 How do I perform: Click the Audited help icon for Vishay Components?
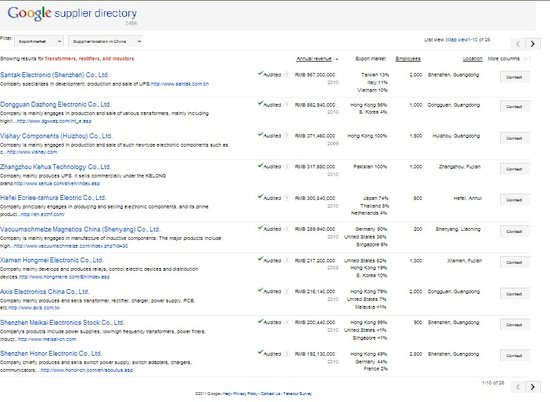click(287, 136)
